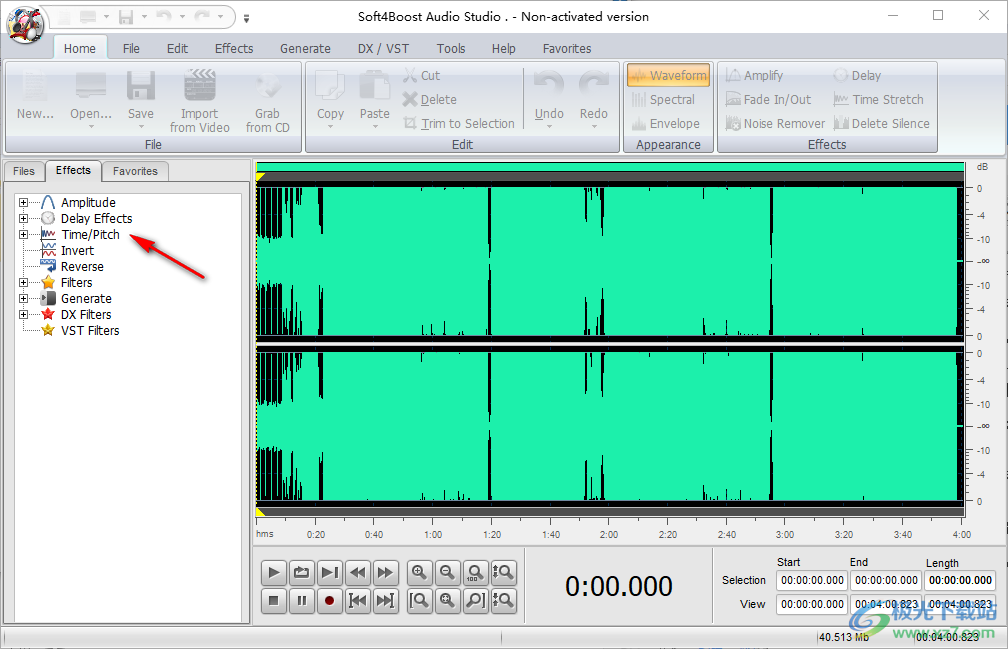Expand the Time/Pitch effects group
1008x649 pixels.
point(23,234)
